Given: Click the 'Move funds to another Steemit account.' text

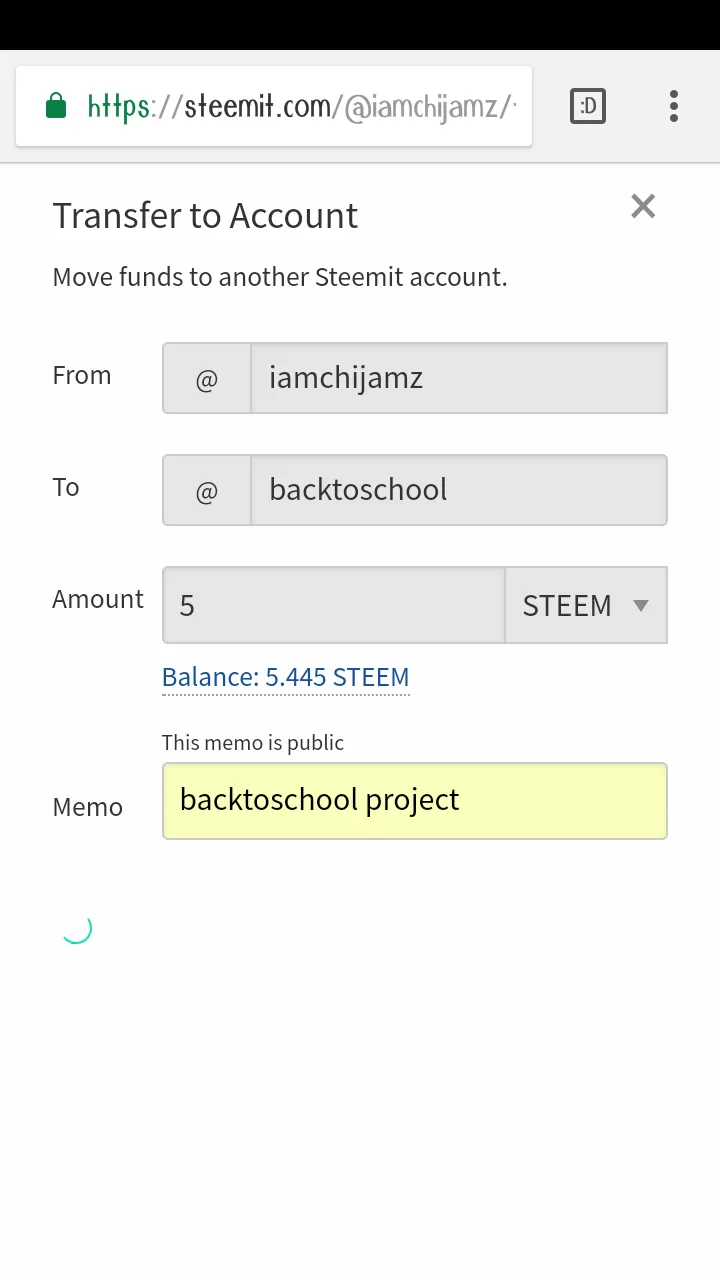Looking at the screenshot, I should coord(280,277).
